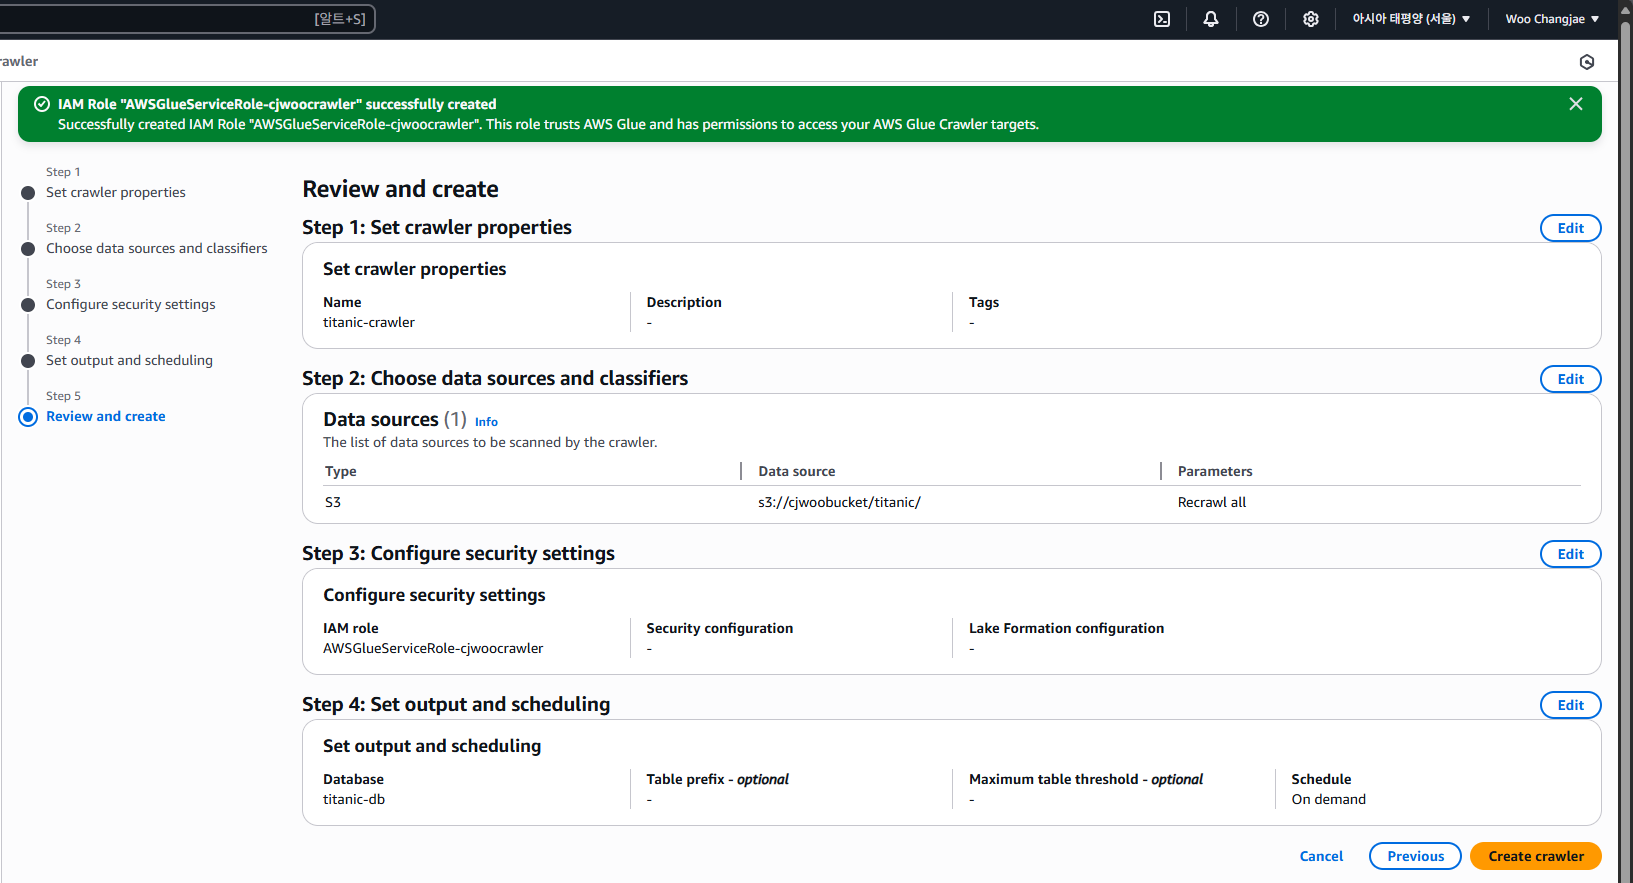Click the green success checkmark icon
The width and height of the screenshot is (1633, 883).
(42, 104)
